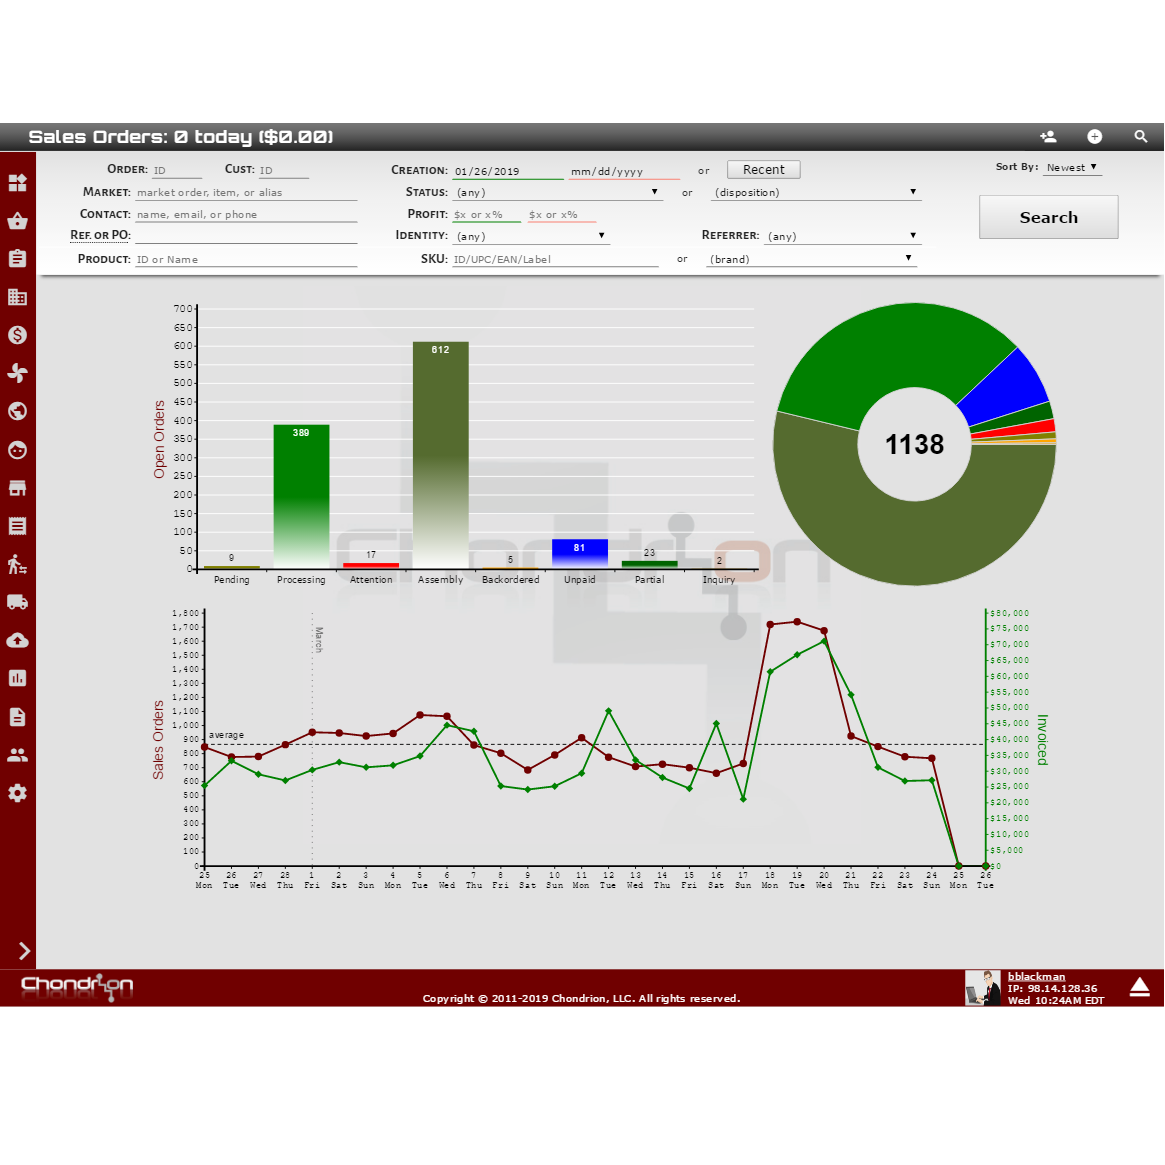The height and width of the screenshot is (1165, 1165).
Task: Focus the Order ID field
Action: pyautogui.click(x=177, y=170)
